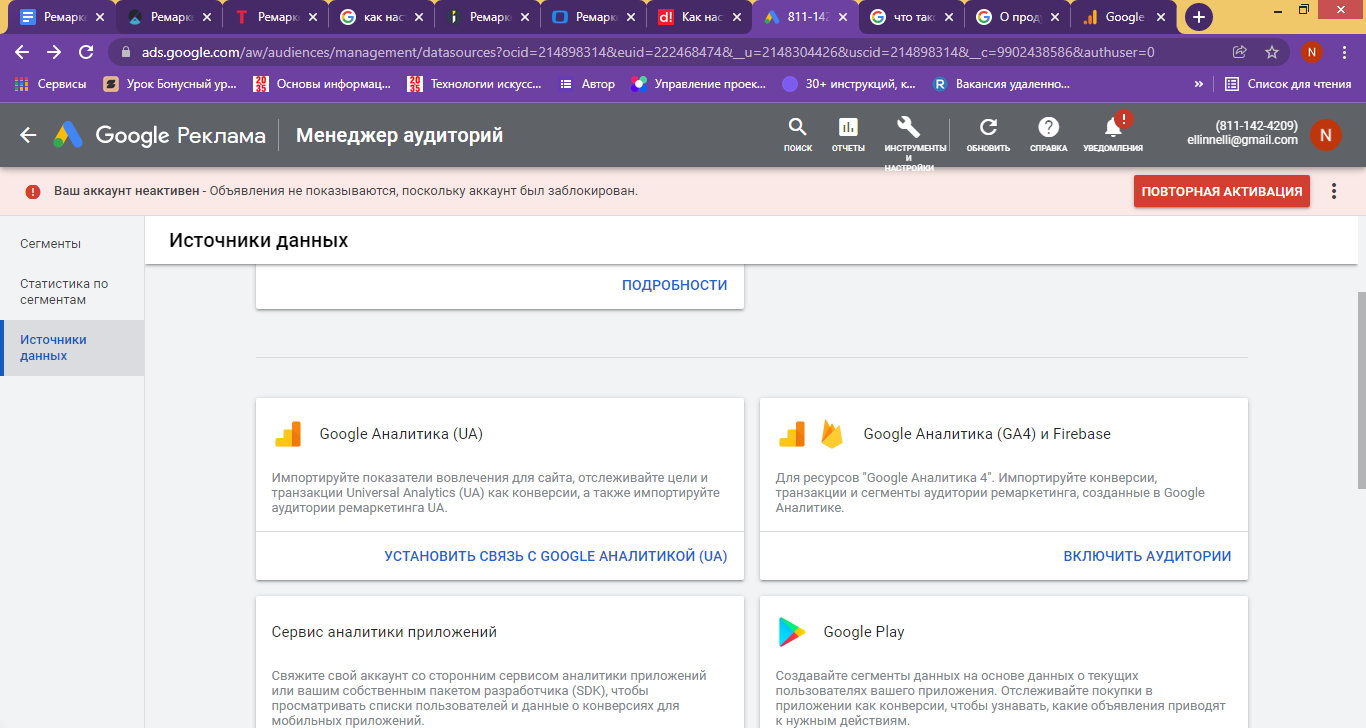
Task: Open the three-dot menu in alert bar
Action: [1334, 191]
